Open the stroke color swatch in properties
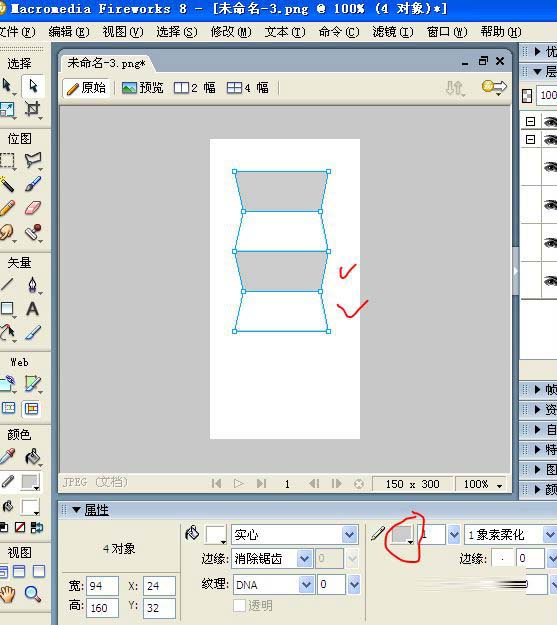The height and width of the screenshot is (625, 557). [402, 535]
